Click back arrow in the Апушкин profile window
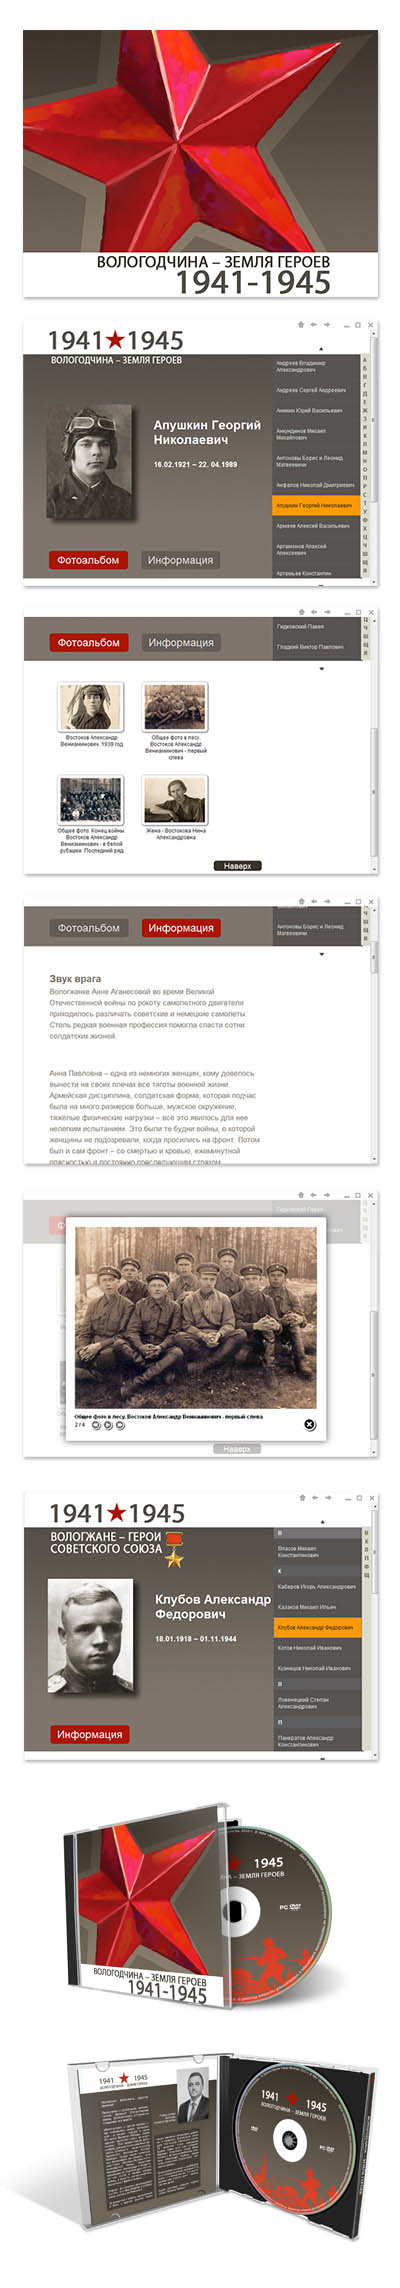This screenshot has width=400, height=2288. tap(313, 324)
